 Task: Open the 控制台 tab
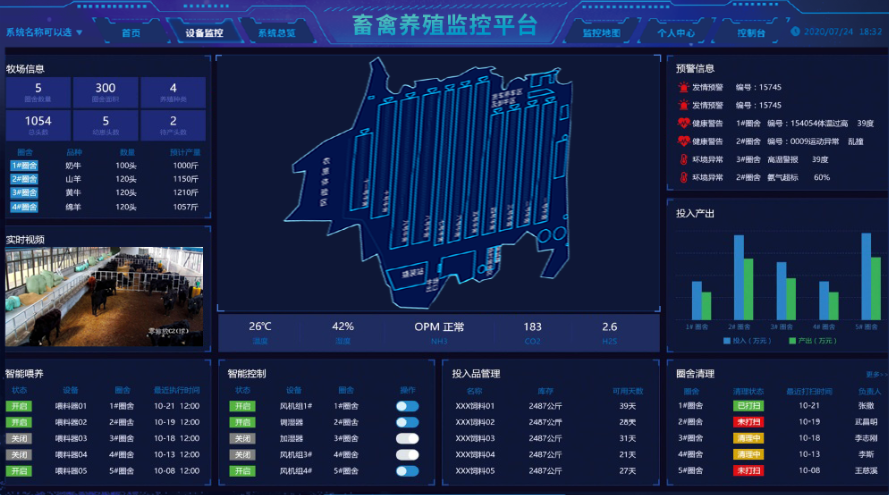click(751, 33)
